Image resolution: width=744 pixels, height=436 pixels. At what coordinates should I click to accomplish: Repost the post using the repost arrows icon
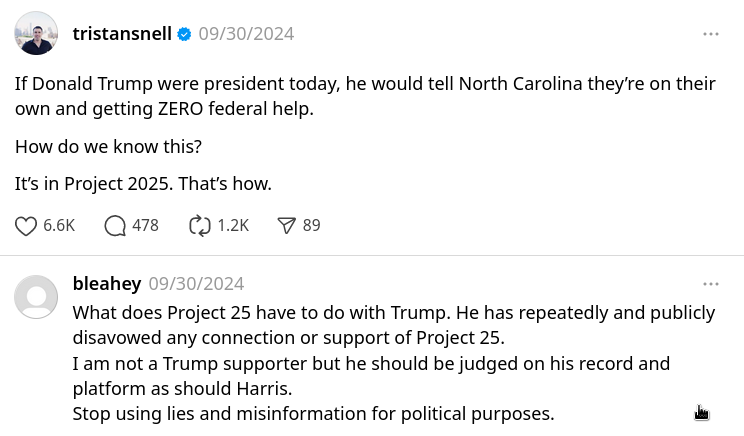pos(200,226)
